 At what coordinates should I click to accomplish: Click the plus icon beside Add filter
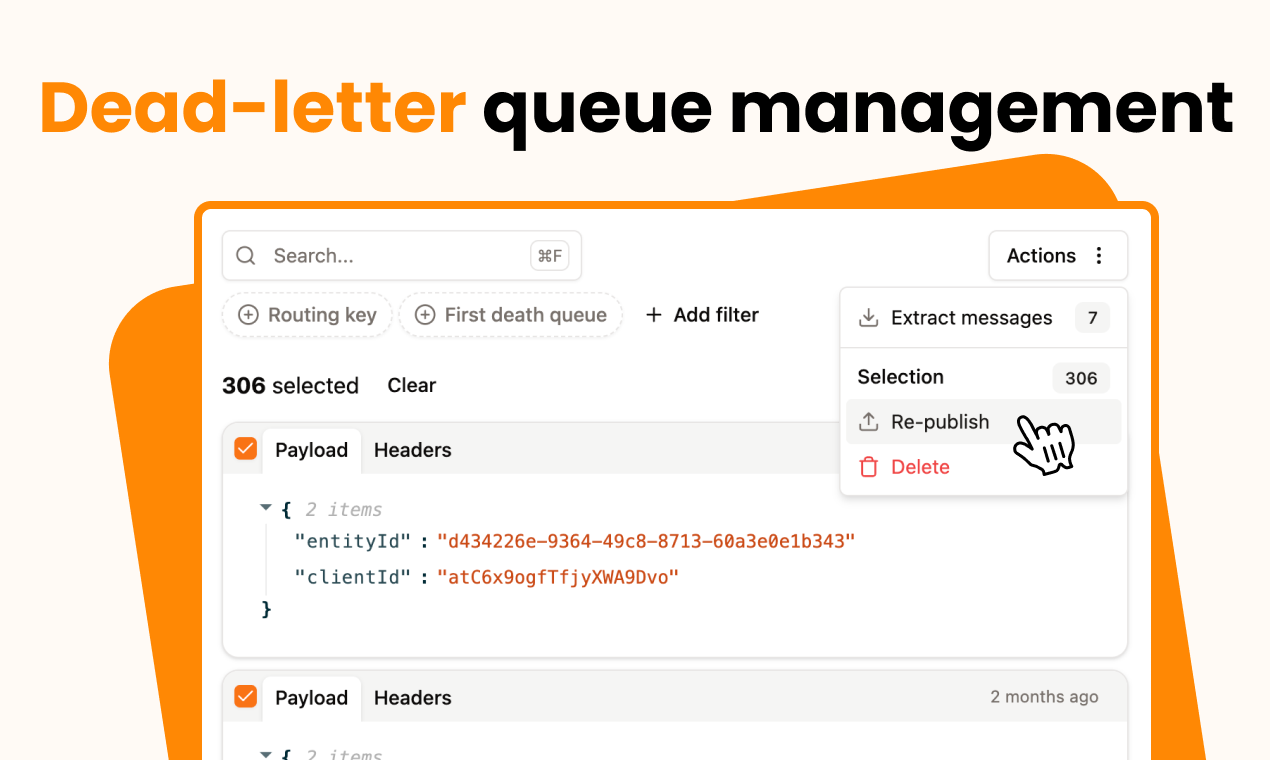(x=654, y=315)
